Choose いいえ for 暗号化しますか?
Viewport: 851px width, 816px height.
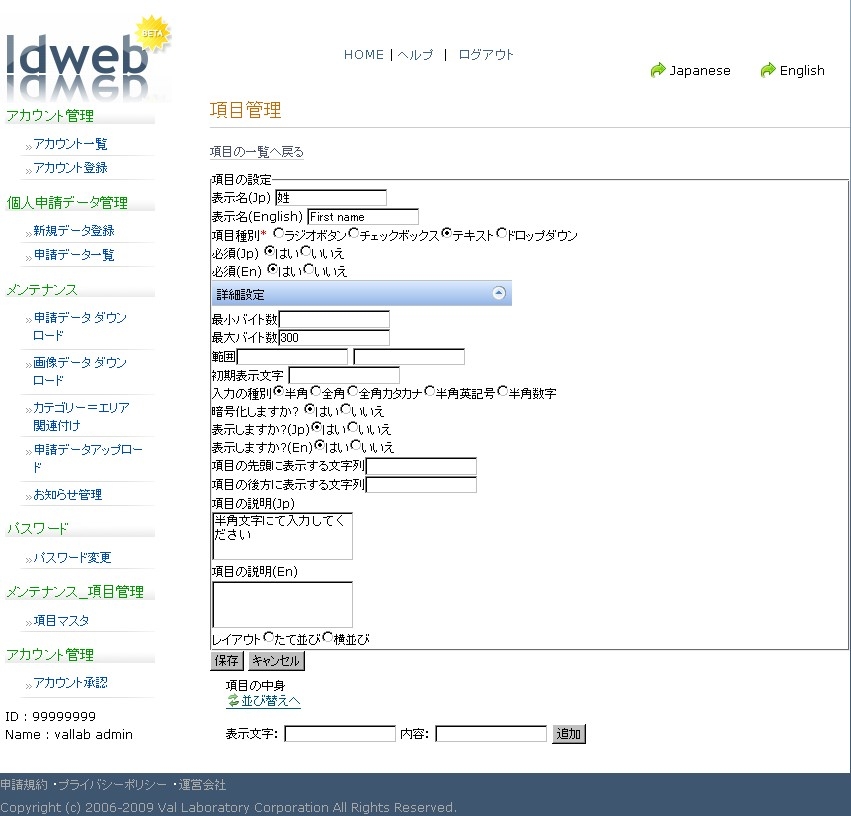pyautogui.click(x=346, y=409)
